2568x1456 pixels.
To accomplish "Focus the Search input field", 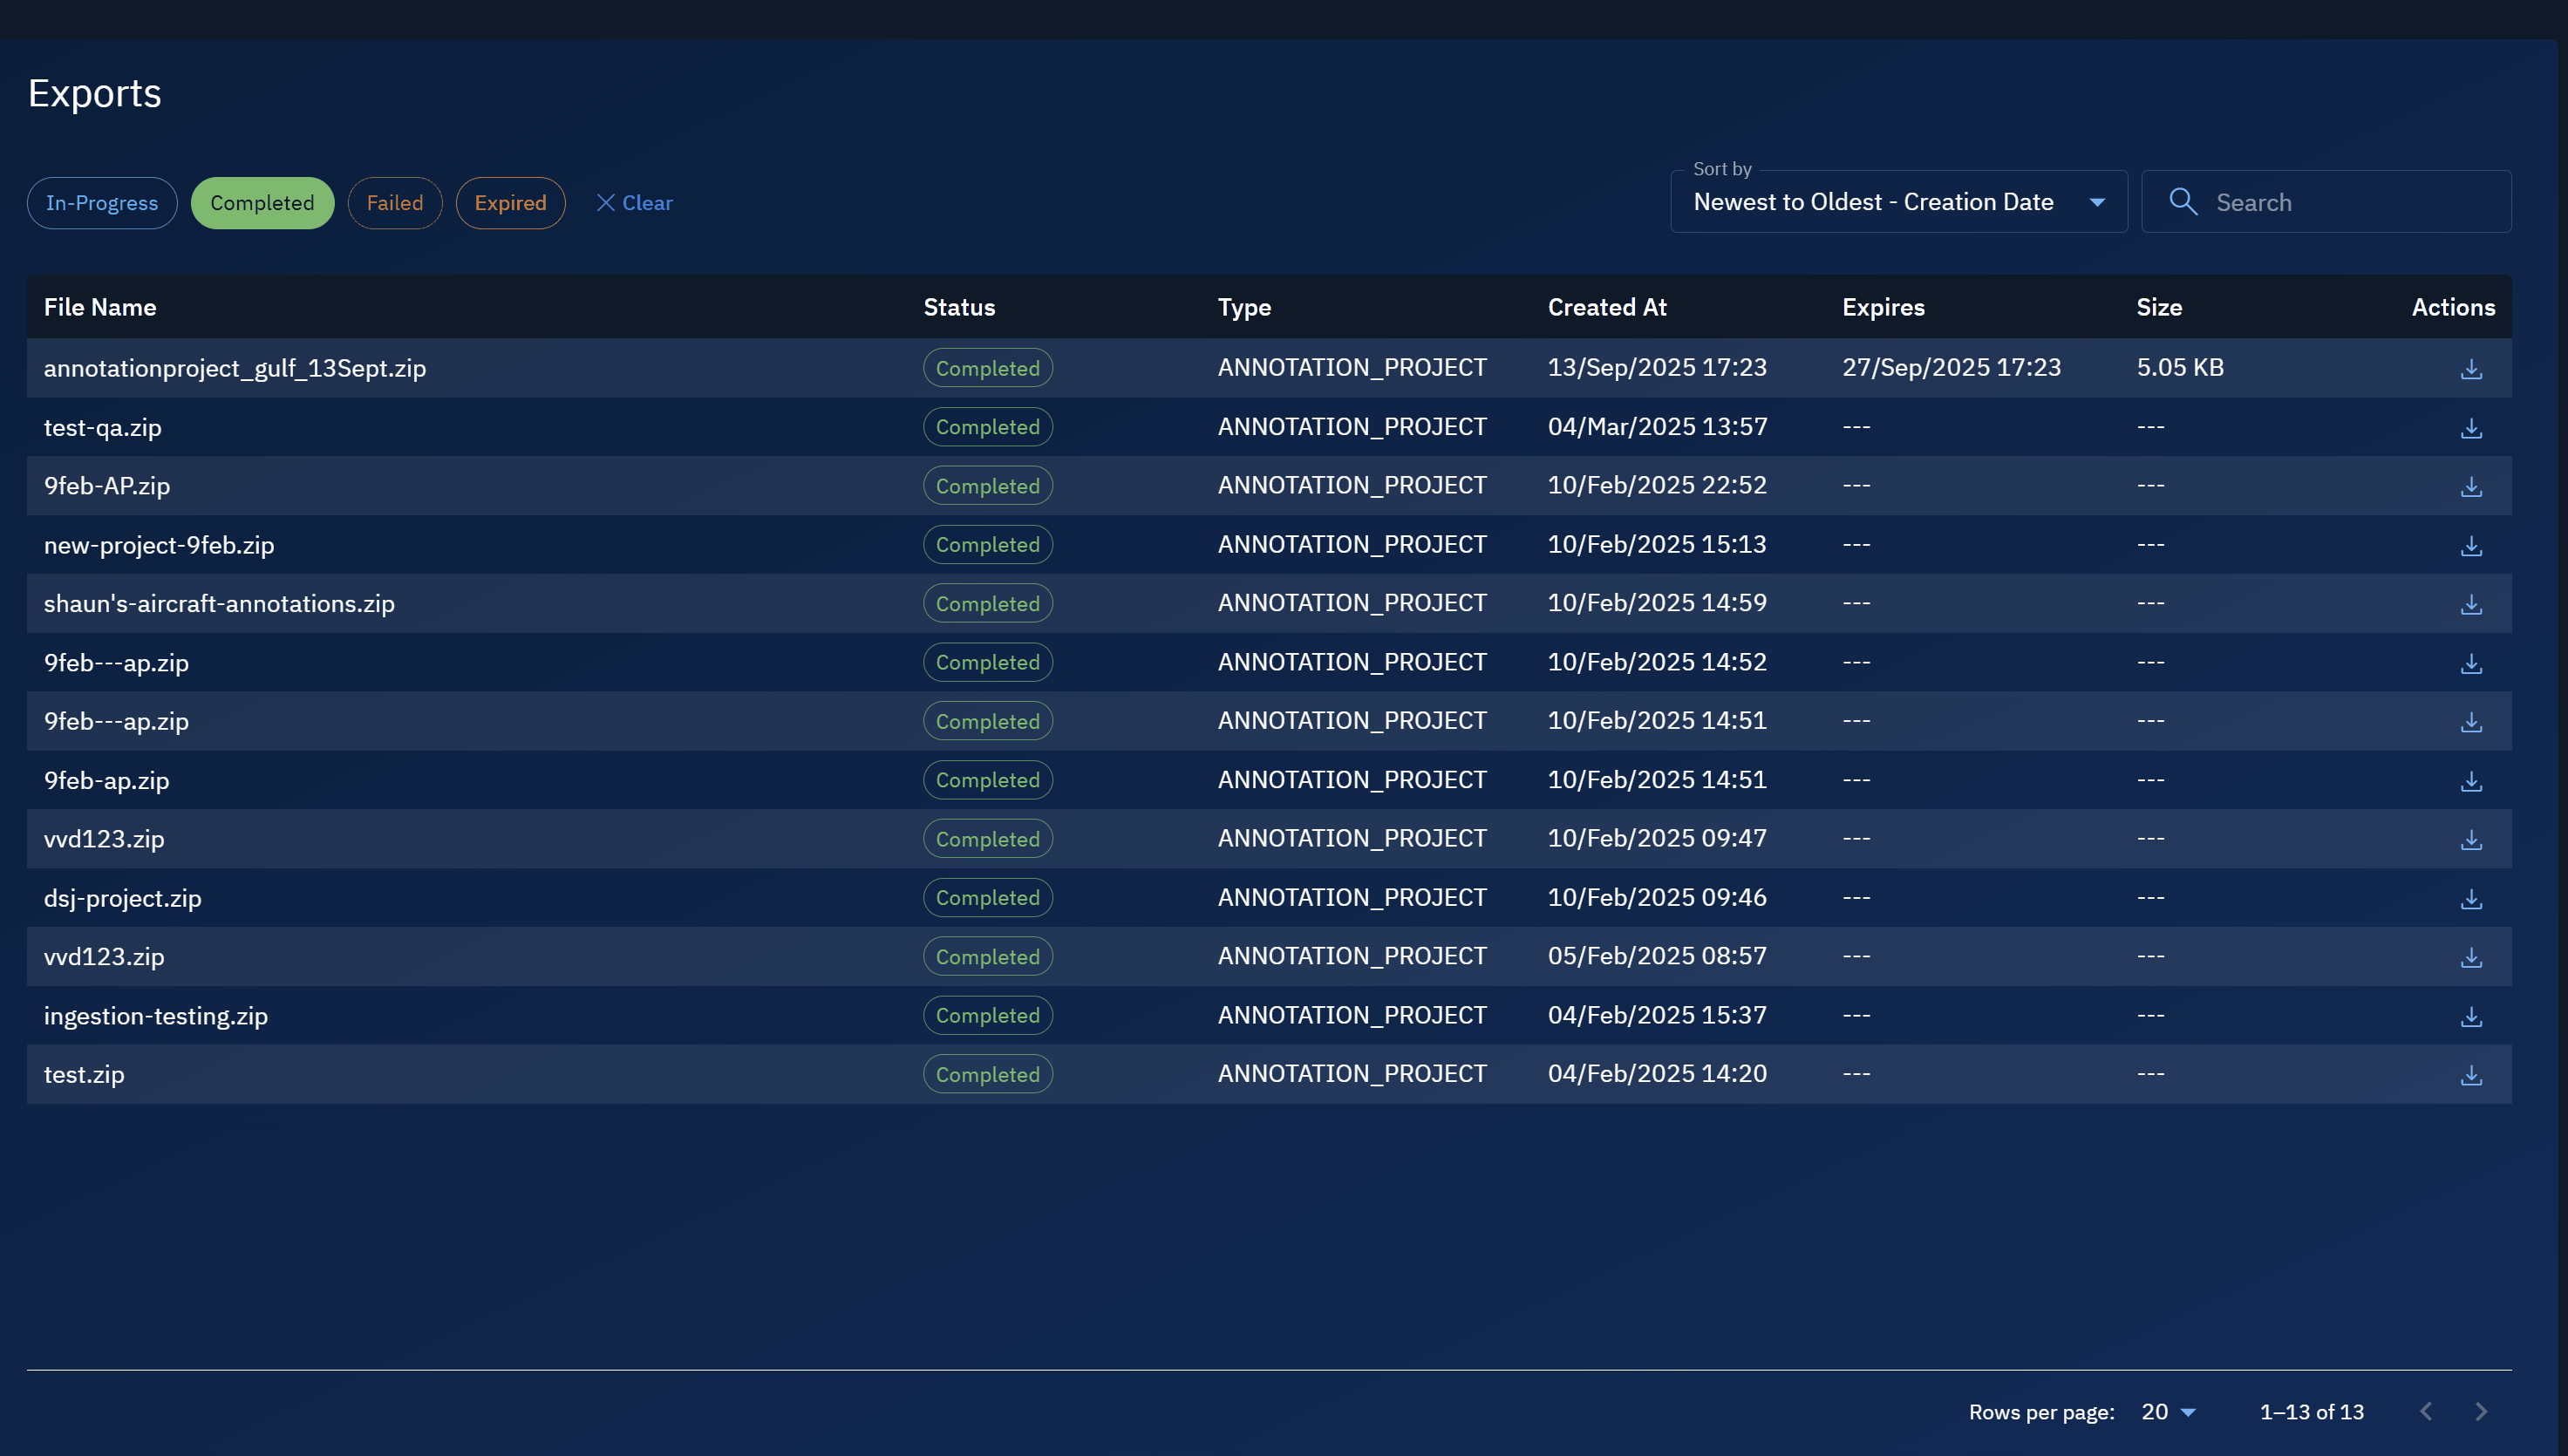I will [2350, 202].
